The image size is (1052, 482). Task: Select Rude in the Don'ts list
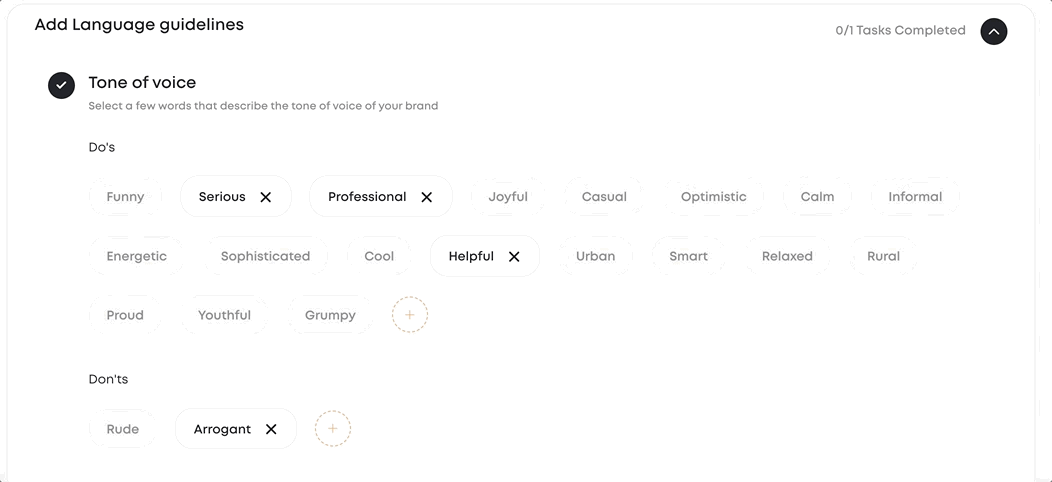(x=123, y=429)
